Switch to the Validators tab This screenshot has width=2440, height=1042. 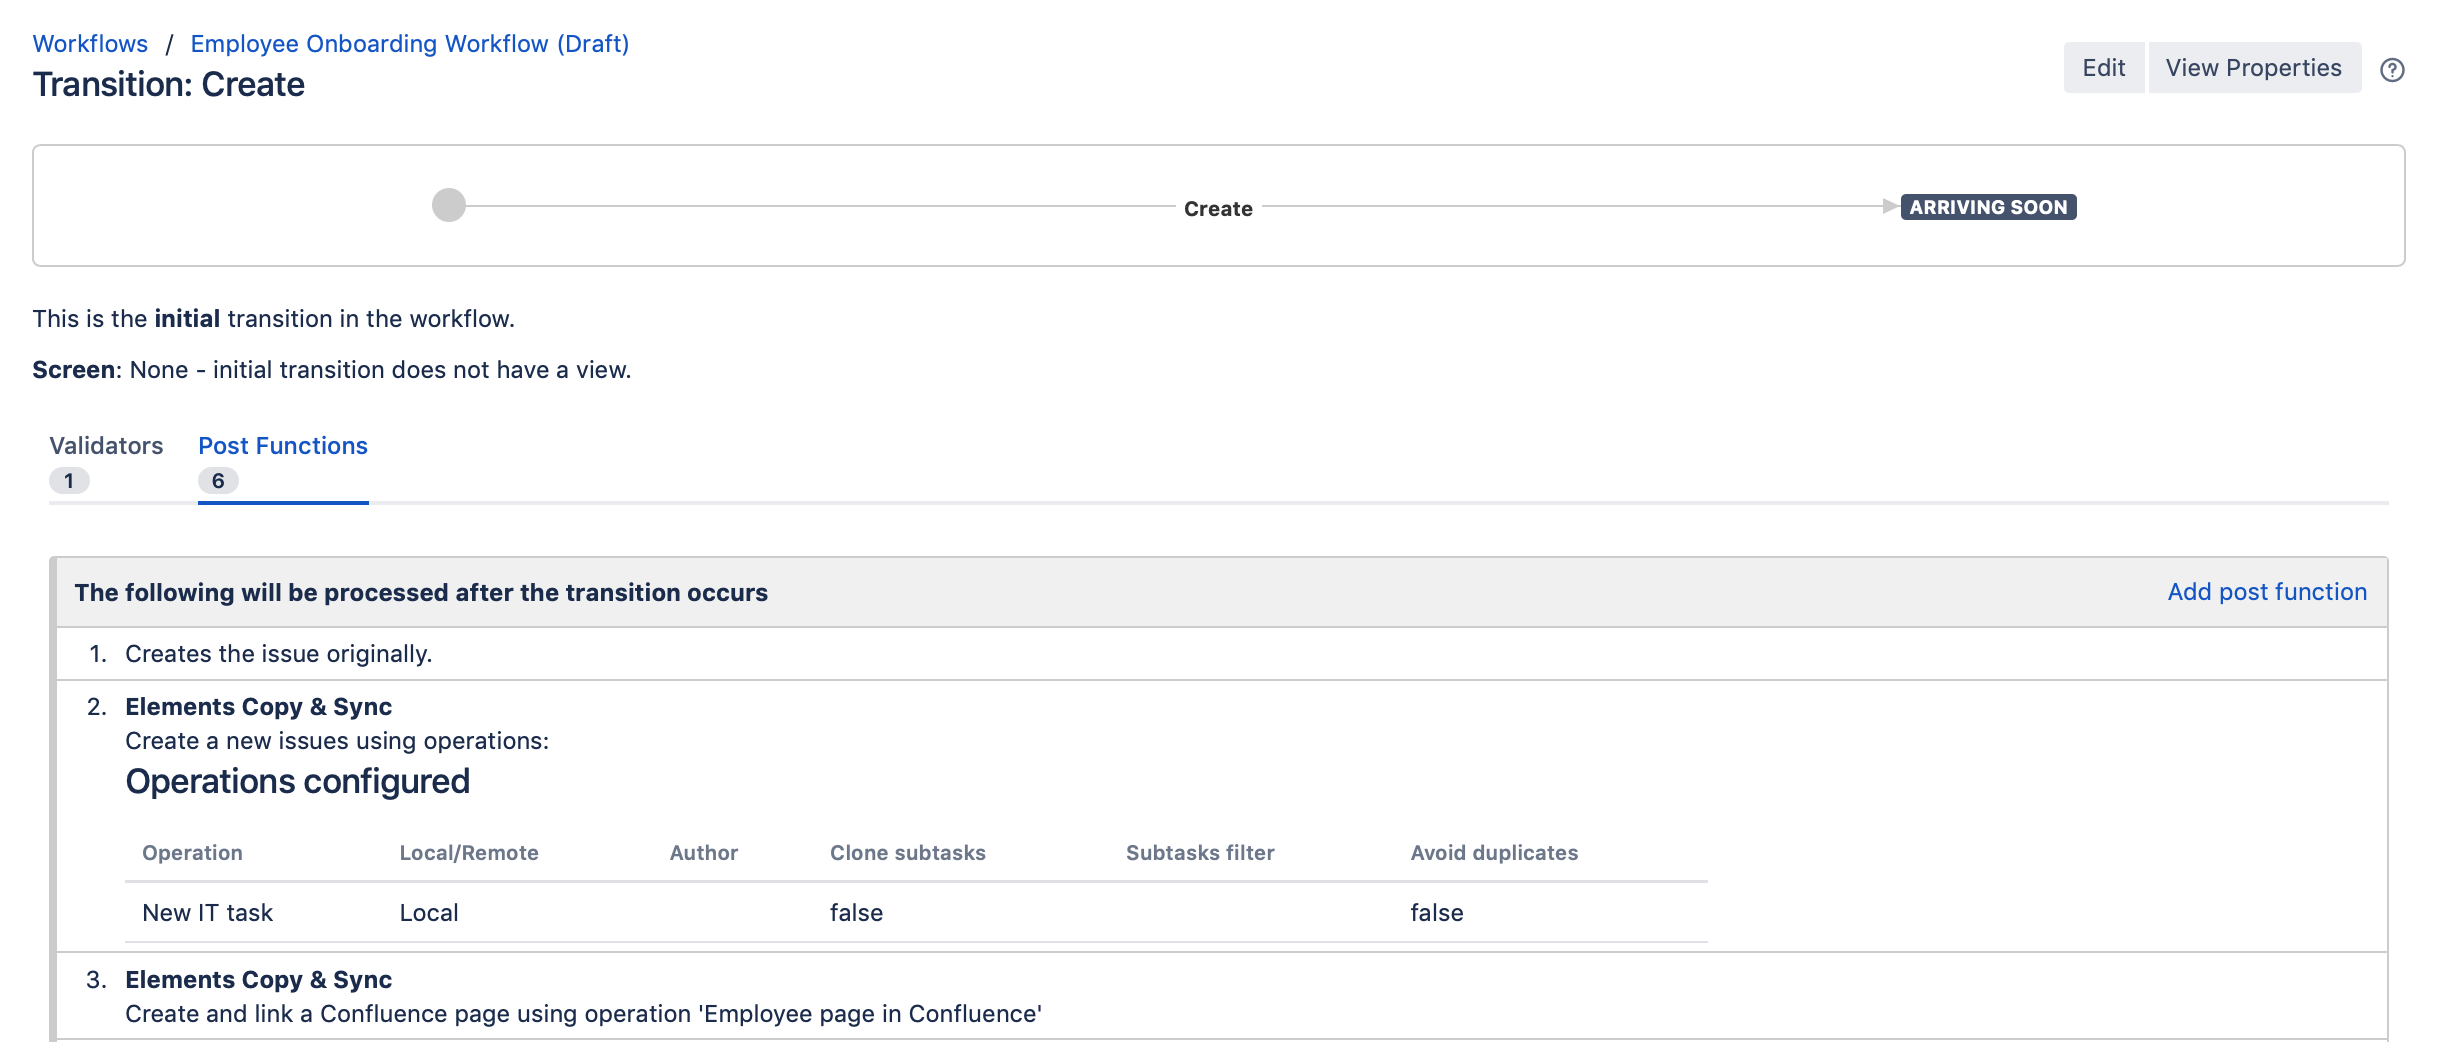pyautogui.click(x=105, y=446)
